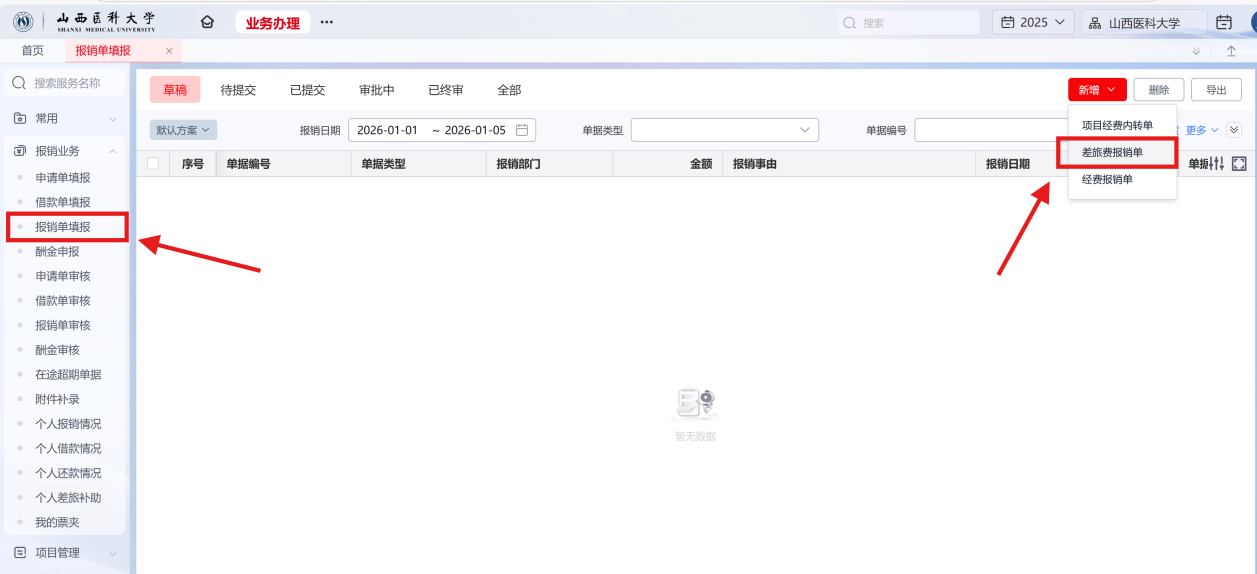The width and height of the screenshot is (1257, 574).
Task: Open date picker icon in 报销日期 field
Action: pyautogui.click(x=522, y=130)
